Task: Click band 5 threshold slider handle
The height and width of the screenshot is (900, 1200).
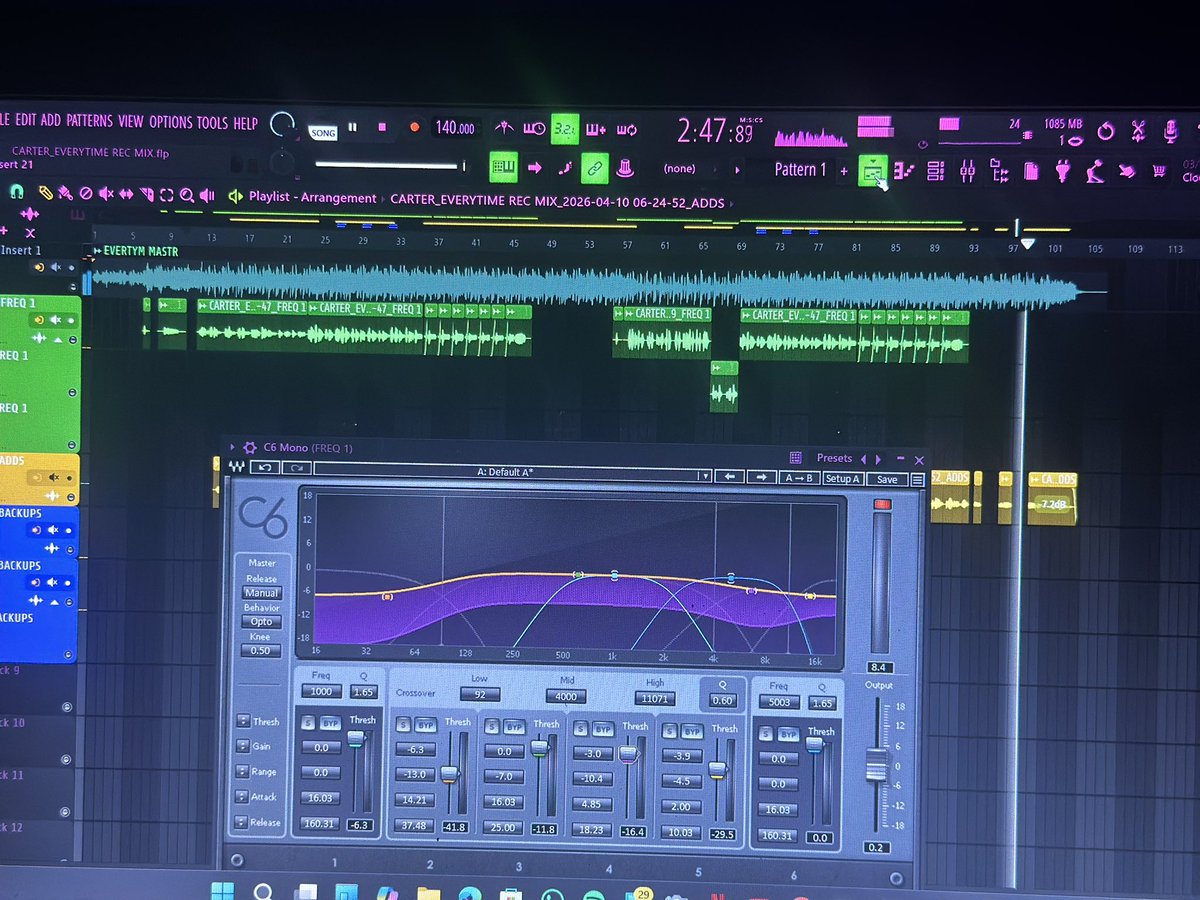Action: (x=717, y=770)
